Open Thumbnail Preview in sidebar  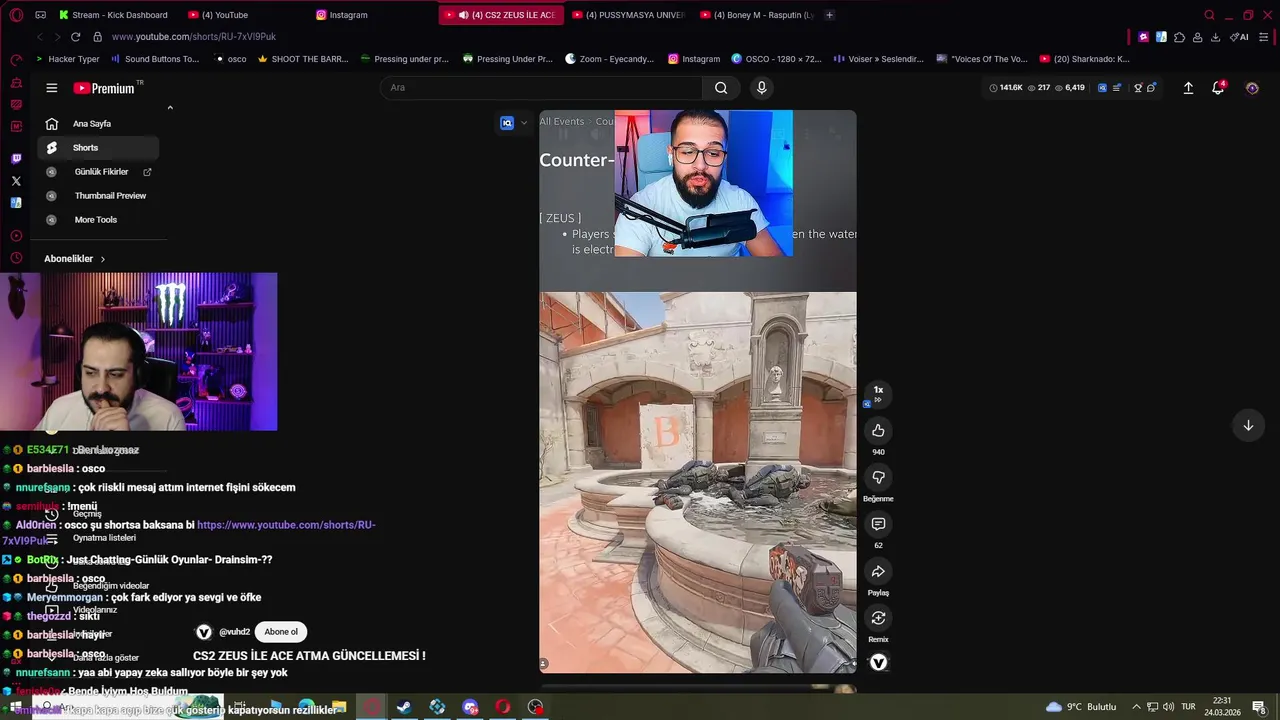pyautogui.click(x=98, y=196)
